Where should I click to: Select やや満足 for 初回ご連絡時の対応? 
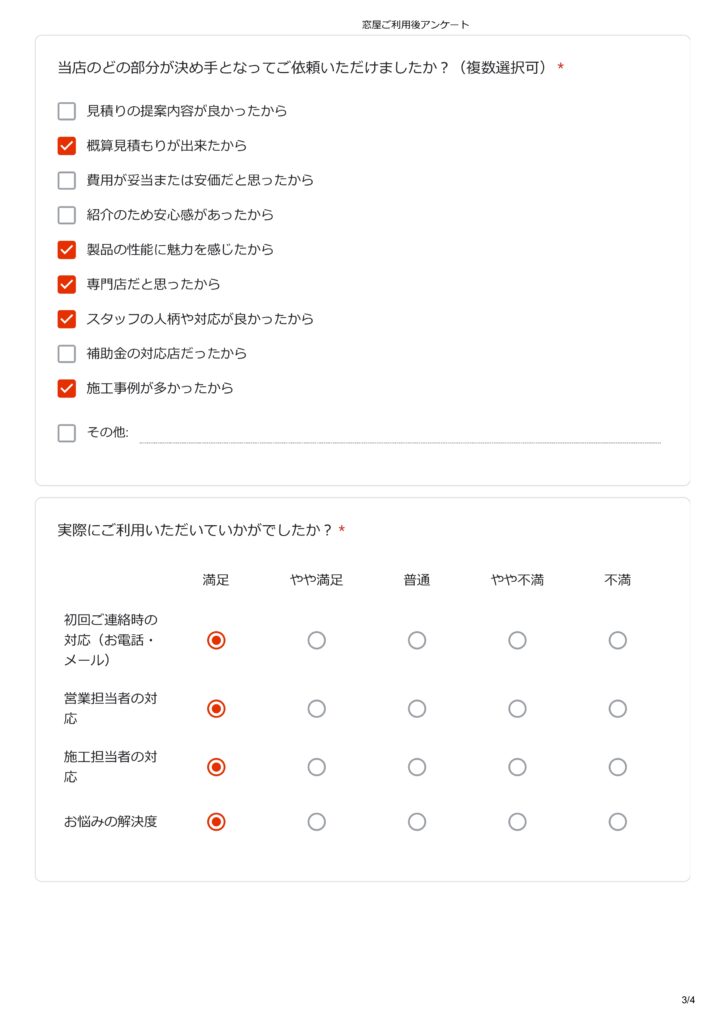pos(316,640)
